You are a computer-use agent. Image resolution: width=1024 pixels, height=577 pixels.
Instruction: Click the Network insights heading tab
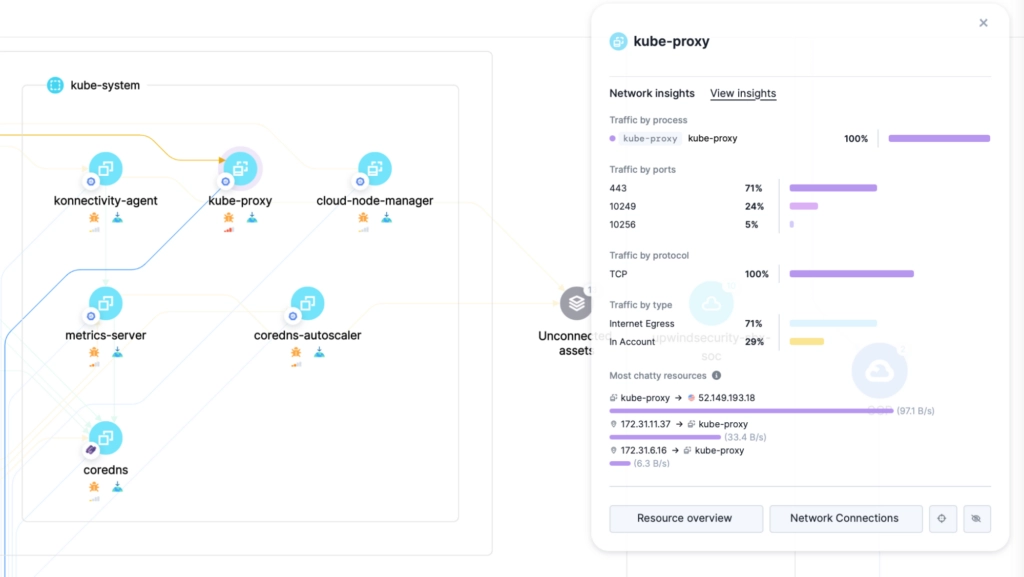[x=652, y=93]
